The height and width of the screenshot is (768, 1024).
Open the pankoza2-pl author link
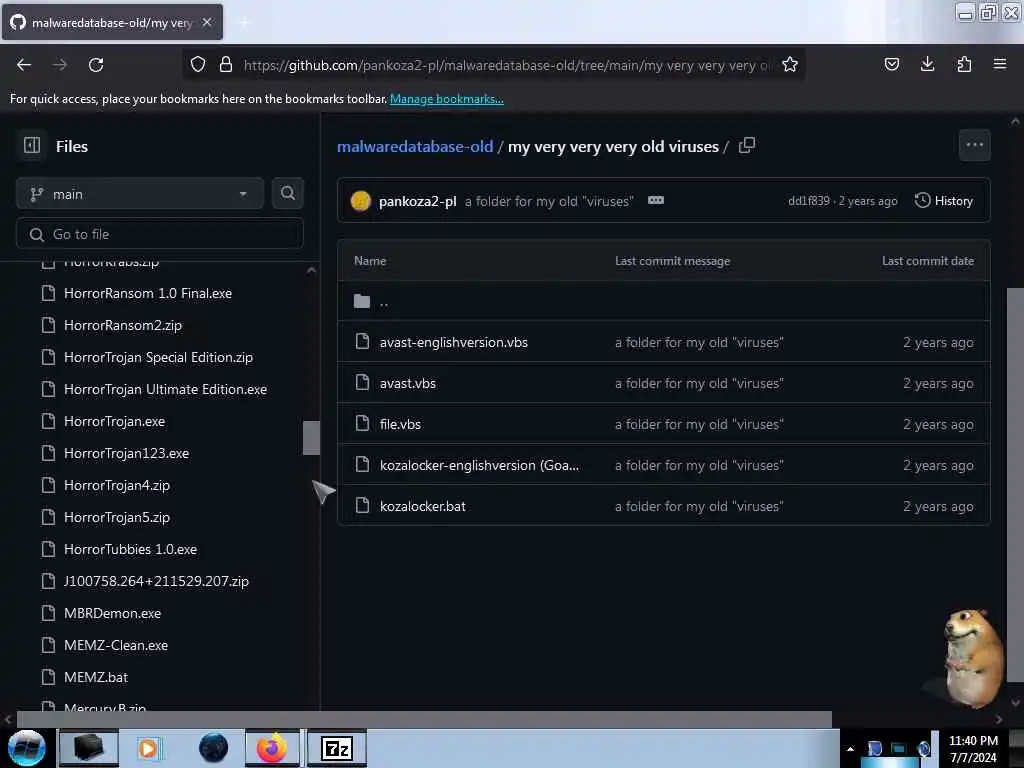coord(417,201)
